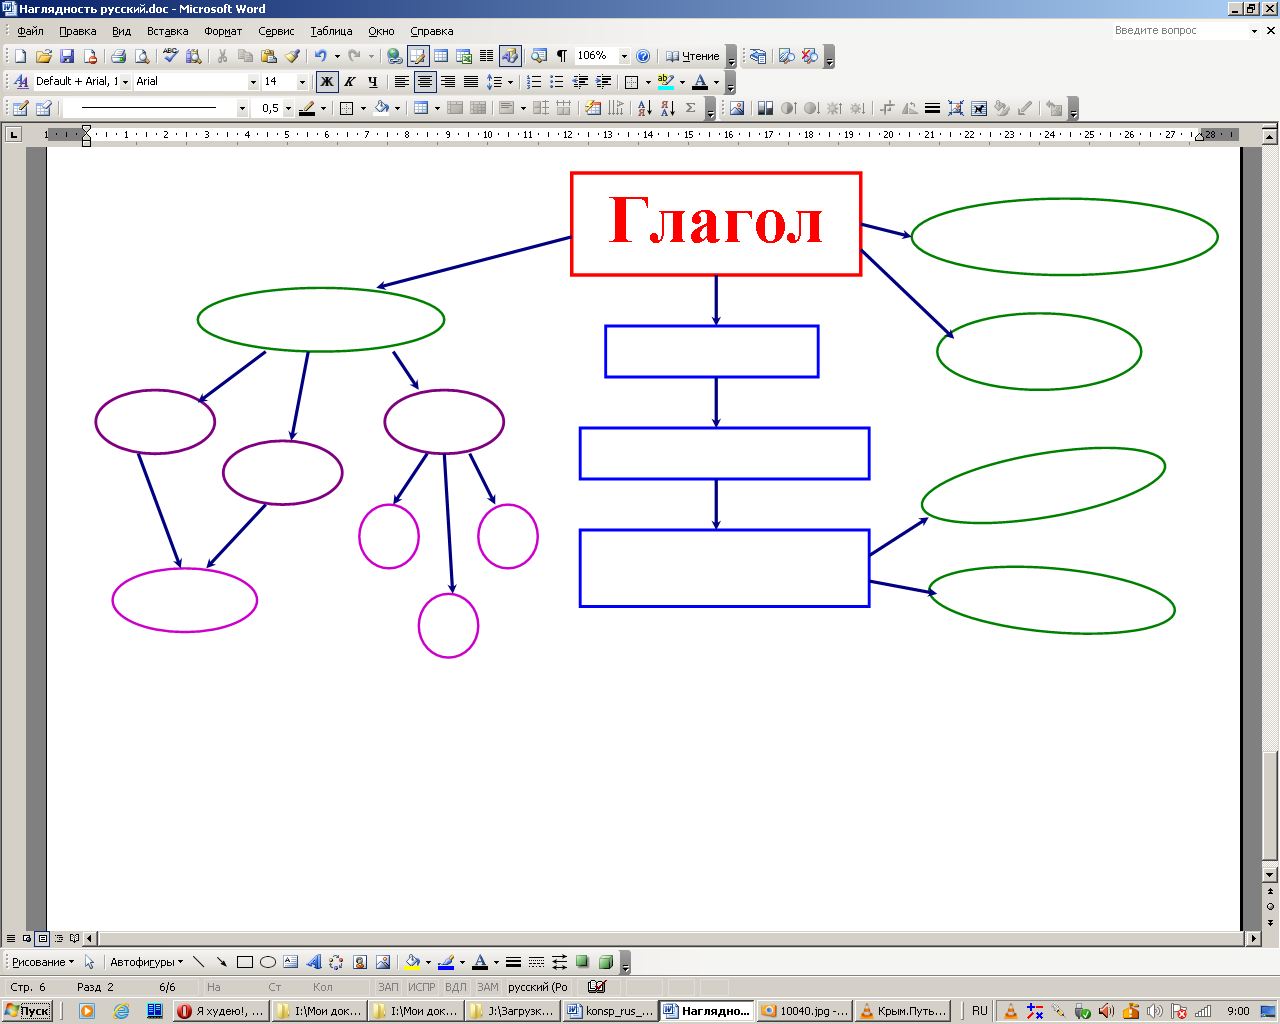Insert Picture from the picture toolbar
This screenshot has height=1024, width=1280.
pyautogui.click(x=737, y=108)
